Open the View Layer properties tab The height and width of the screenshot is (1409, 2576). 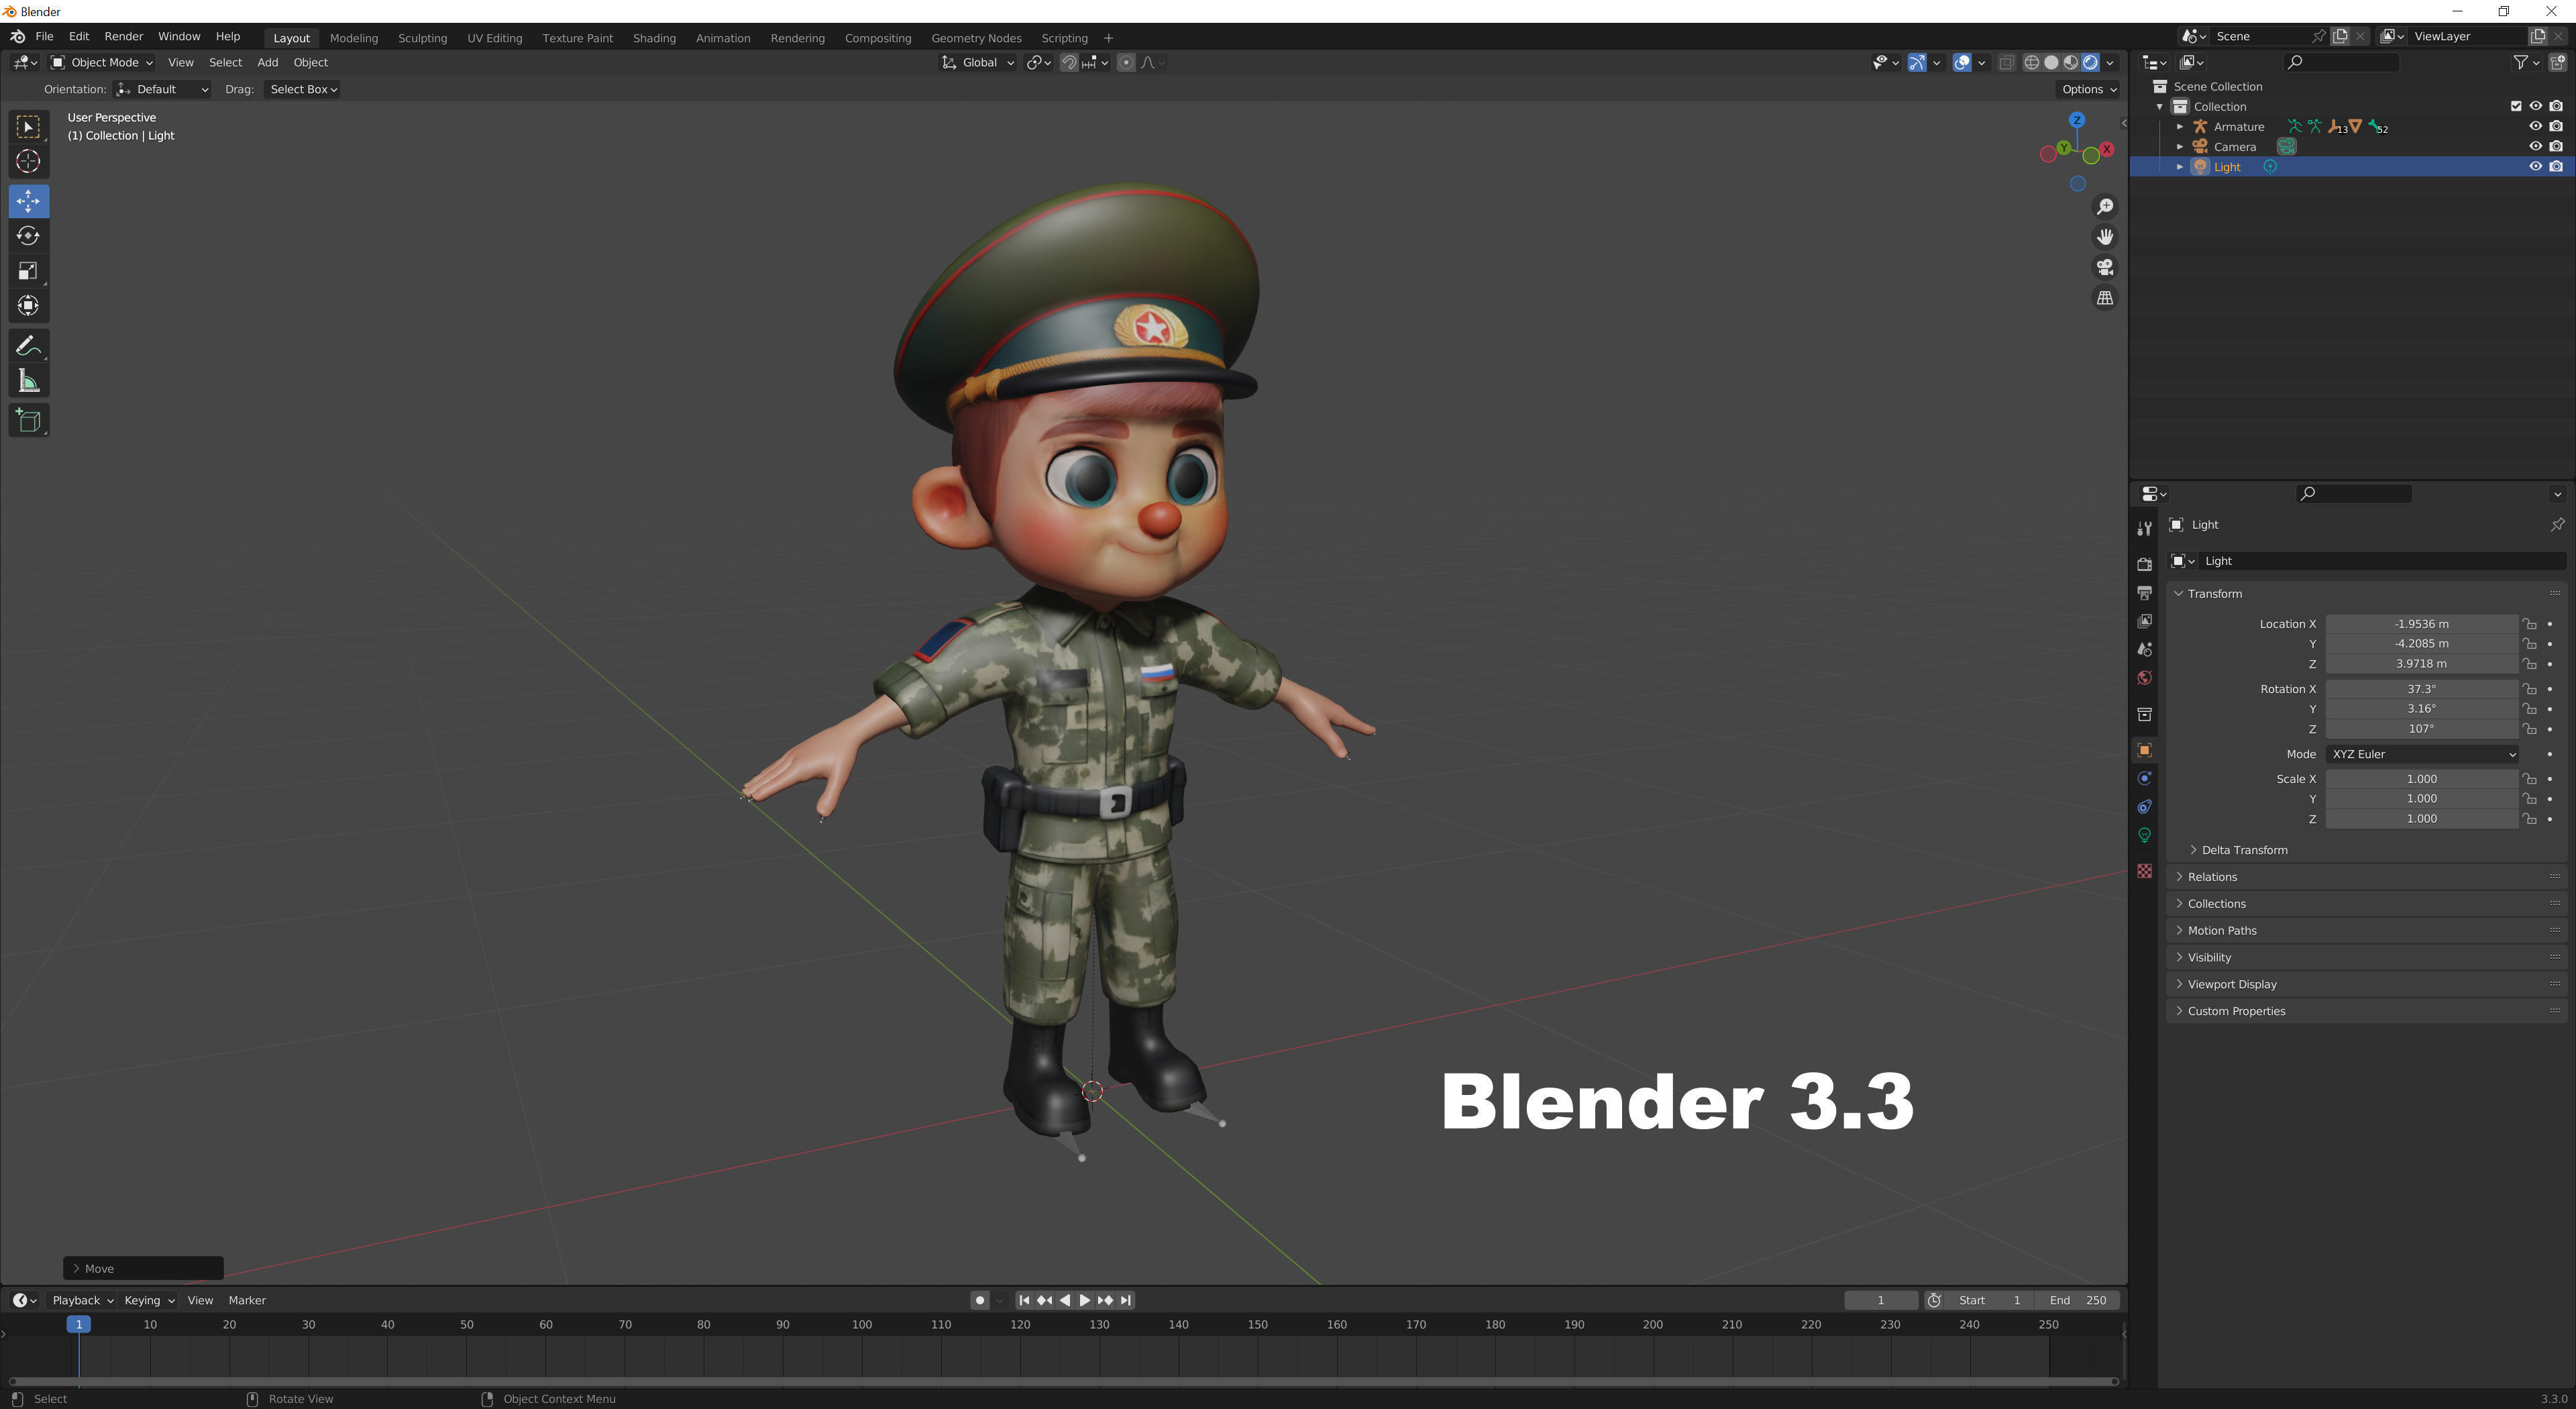(x=2144, y=621)
